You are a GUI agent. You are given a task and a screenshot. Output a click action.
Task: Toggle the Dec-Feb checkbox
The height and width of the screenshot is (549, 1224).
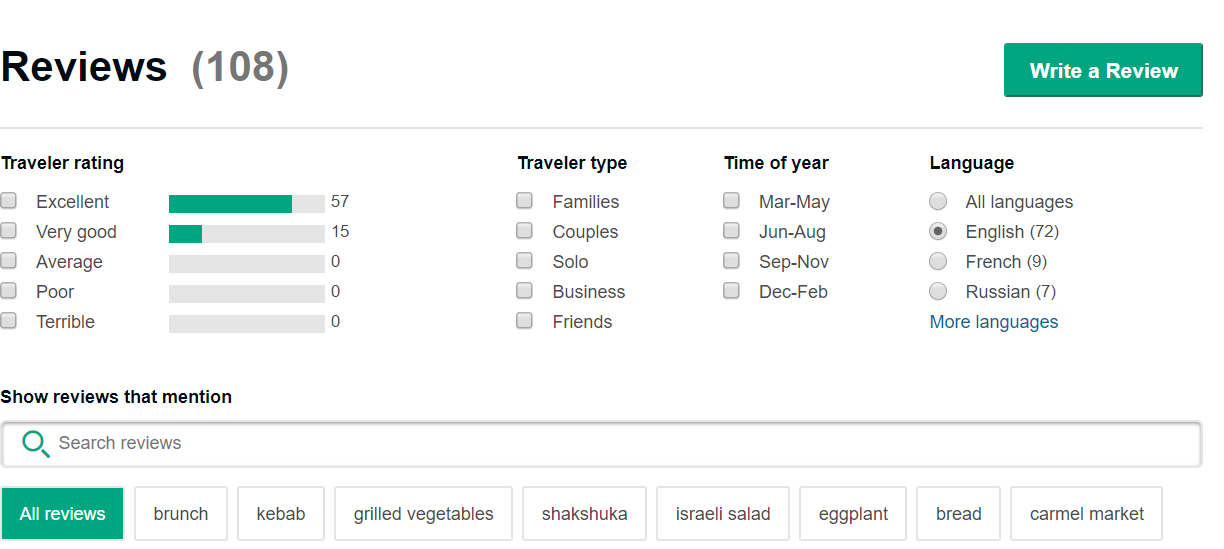(732, 291)
